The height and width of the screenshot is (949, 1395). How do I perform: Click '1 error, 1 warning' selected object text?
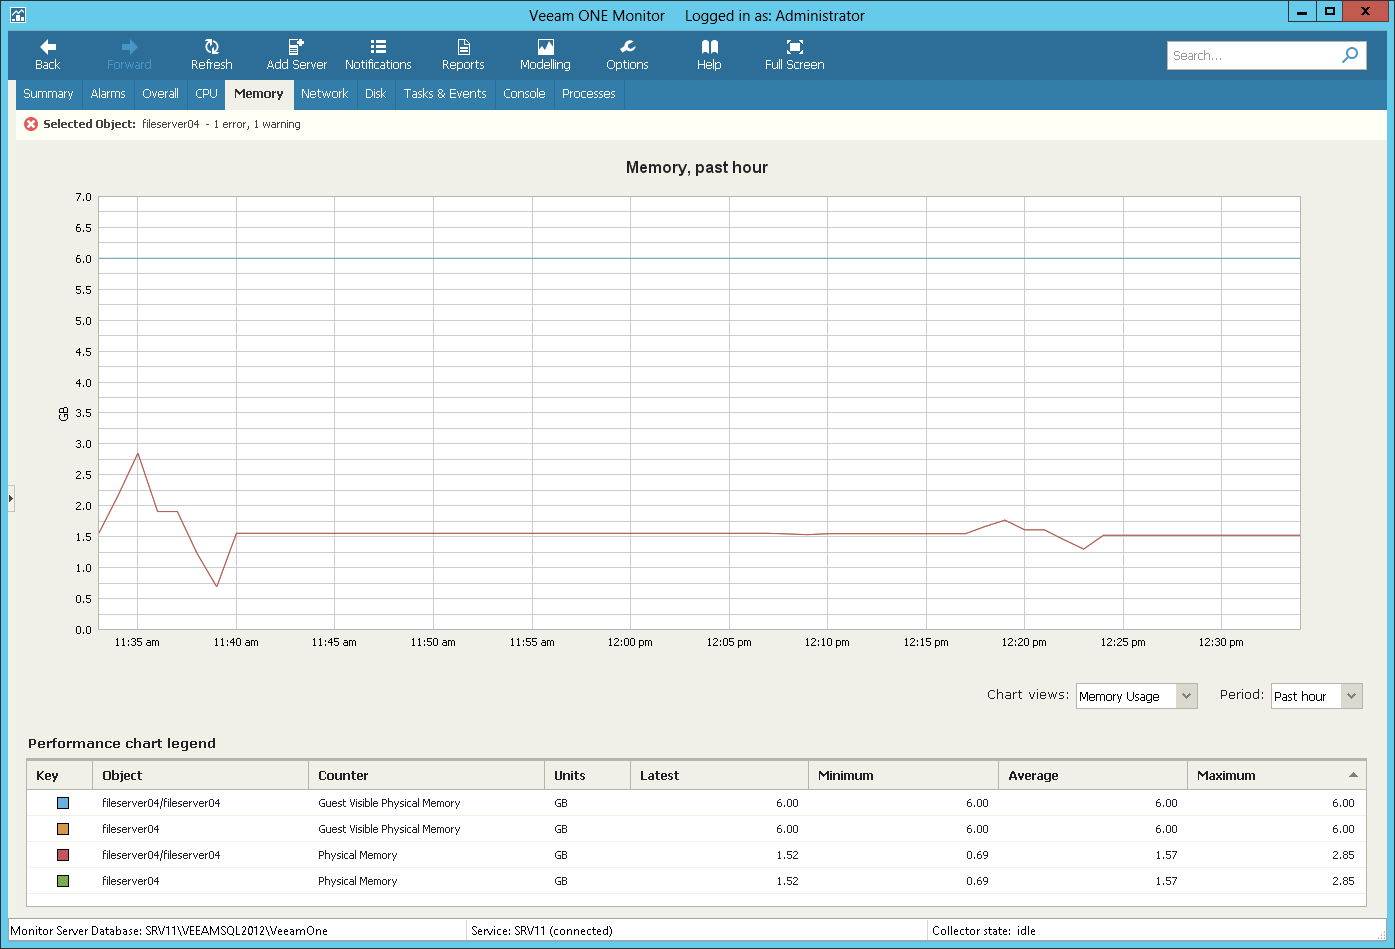[x=257, y=124]
